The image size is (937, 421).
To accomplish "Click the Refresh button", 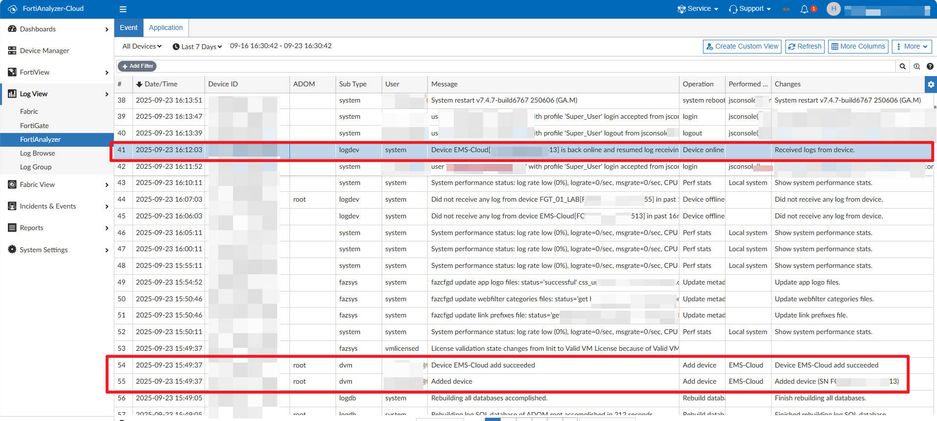I will [x=804, y=46].
